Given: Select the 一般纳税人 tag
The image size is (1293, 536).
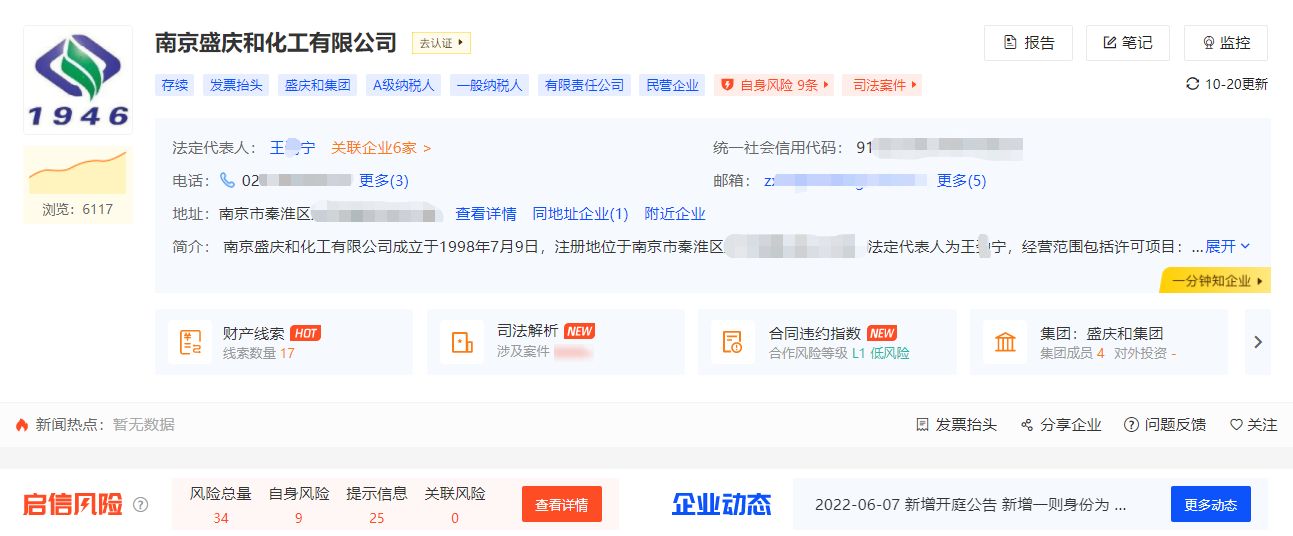Looking at the screenshot, I should pos(489,85).
